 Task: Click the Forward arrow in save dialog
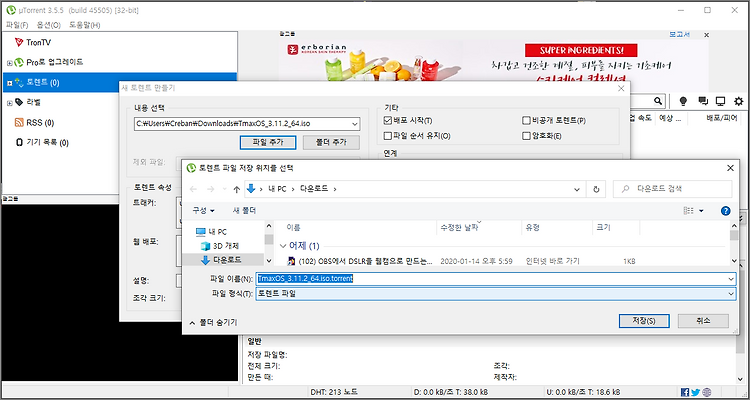tap(211, 189)
